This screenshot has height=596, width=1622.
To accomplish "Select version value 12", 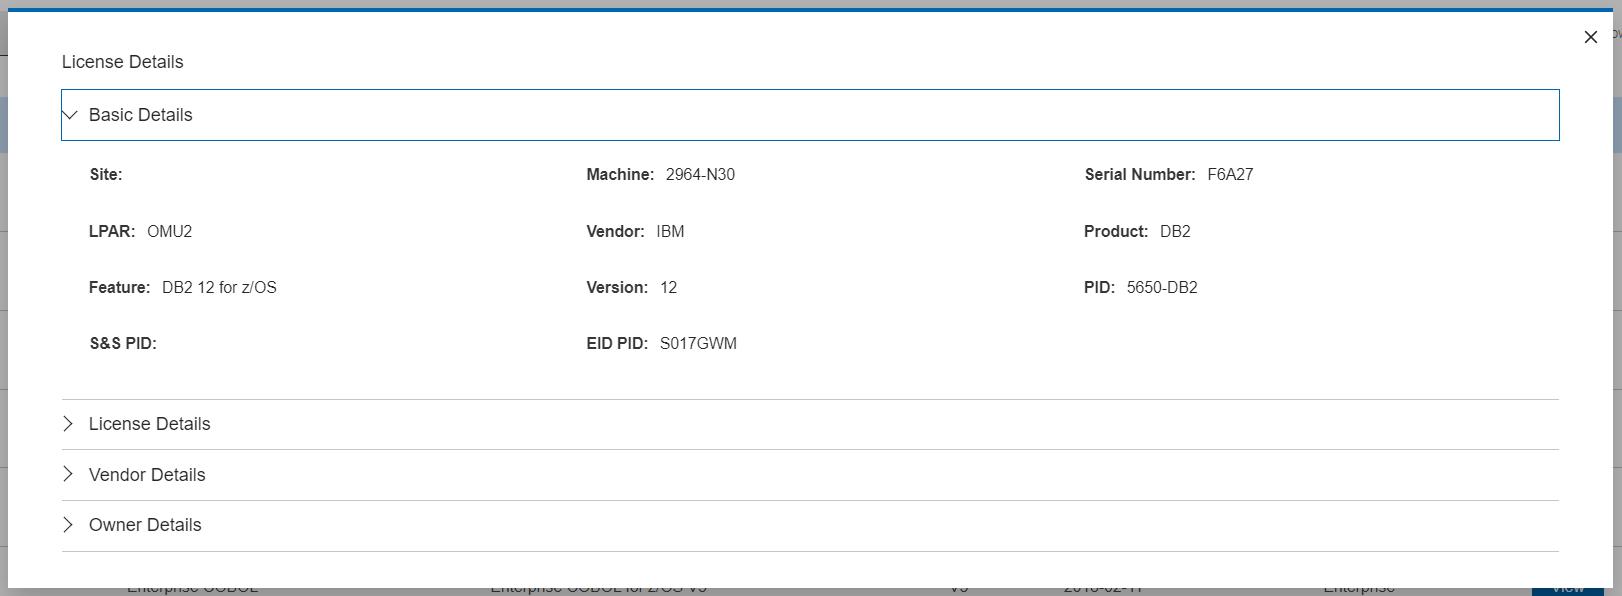I will 668,287.
